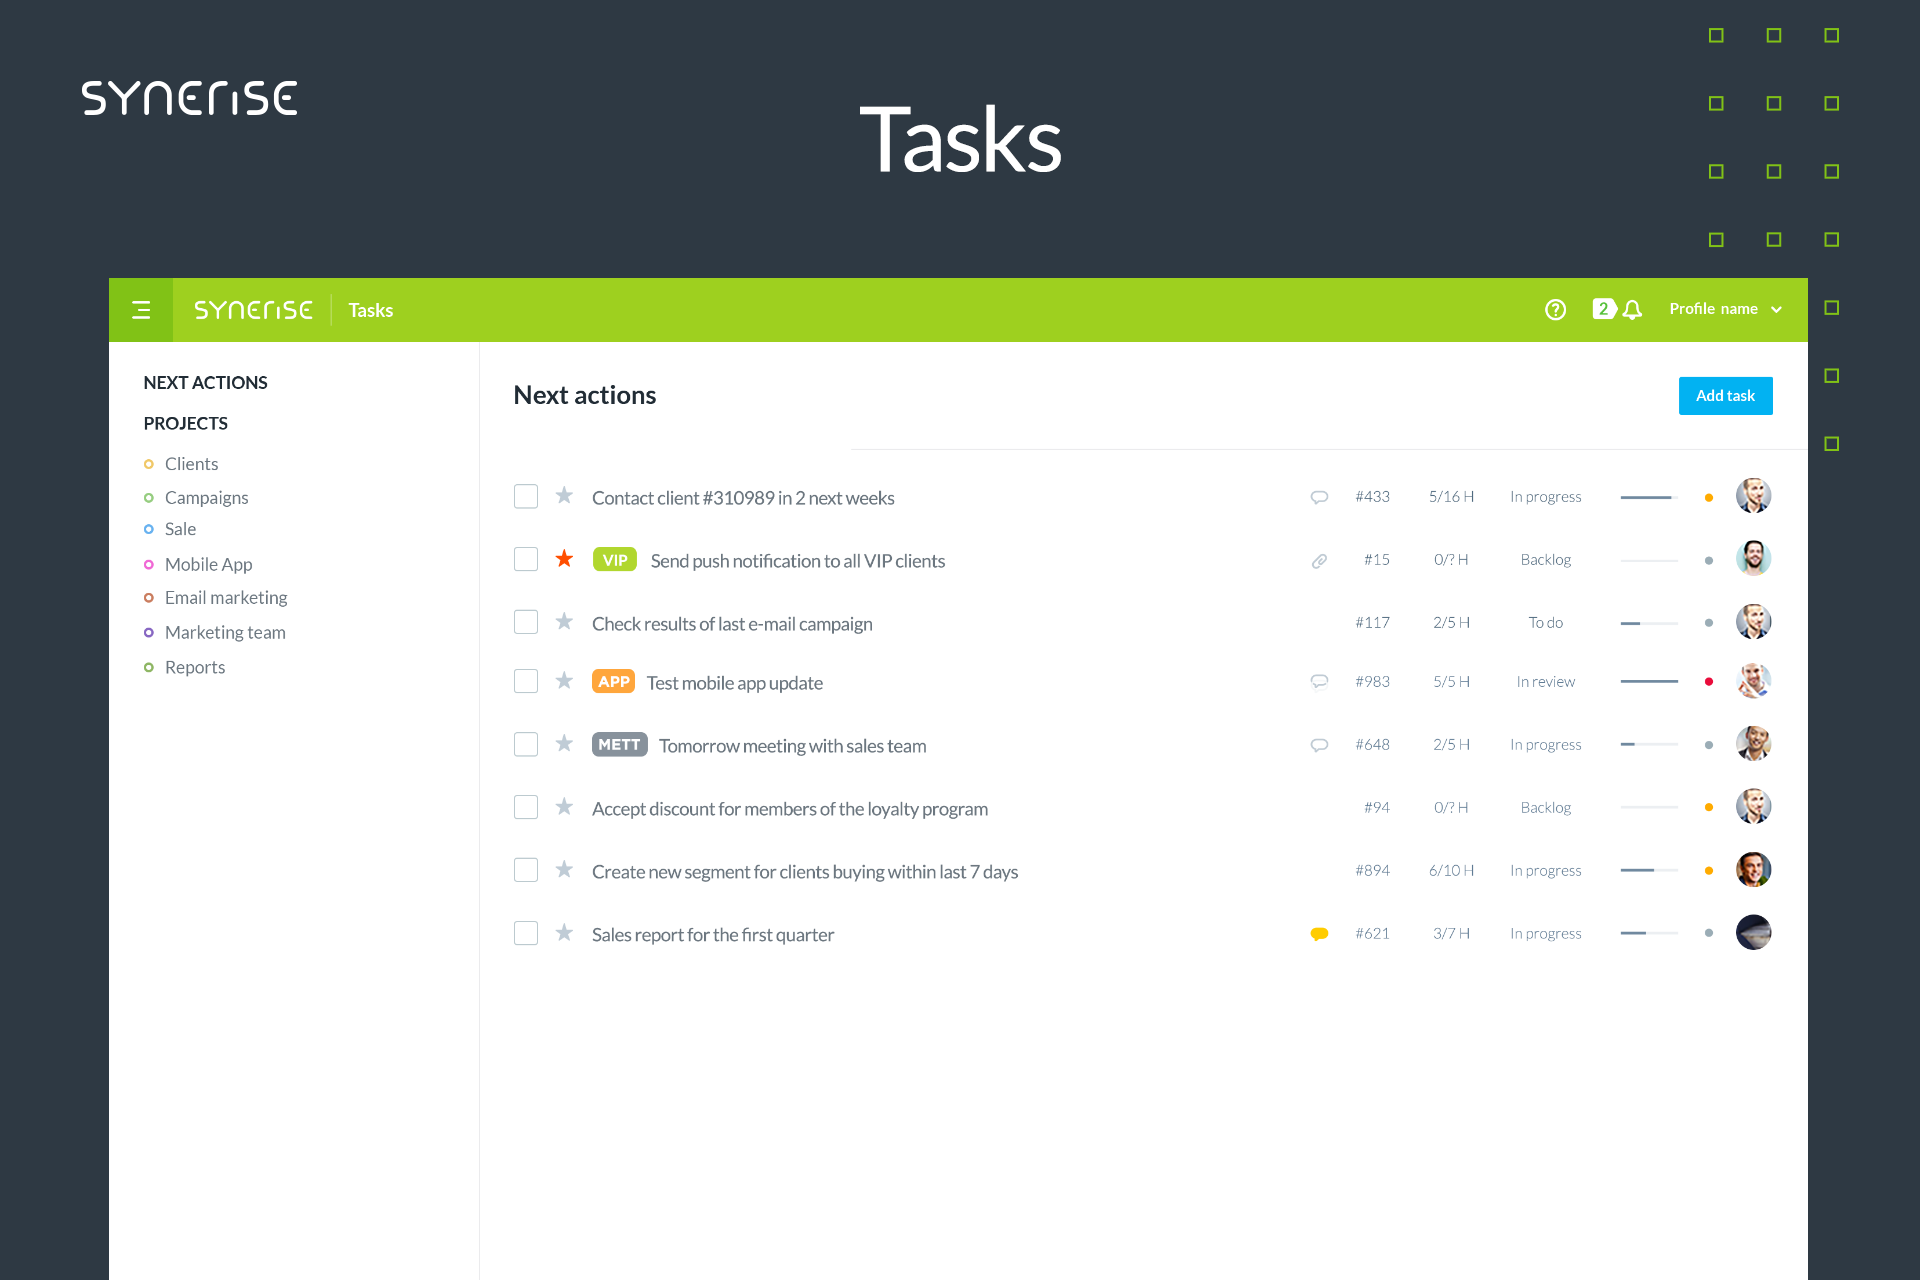This screenshot has width=1920, height=1280.
Task: Open the Mobile App project
Action: click(208, 564)
